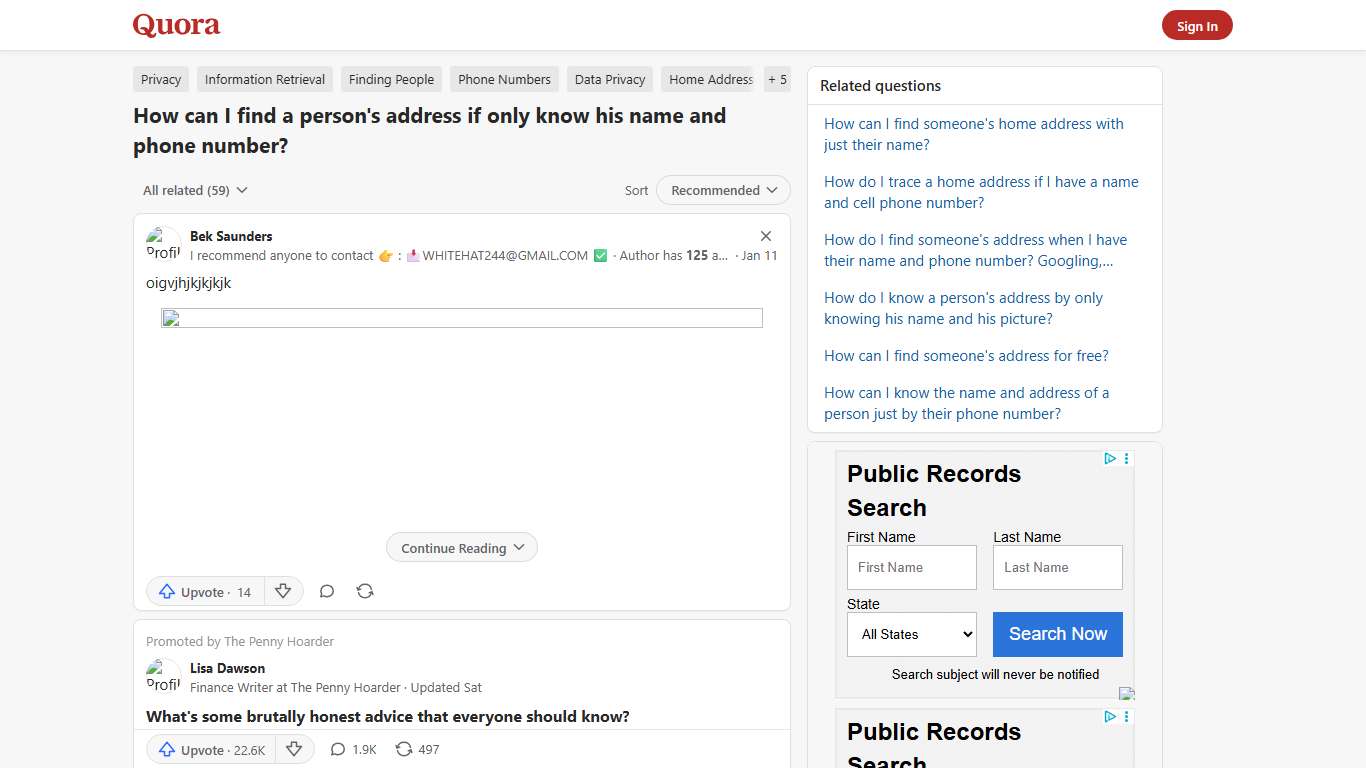Share Bek Saunders's answer via repost icon

click(365, 591)
